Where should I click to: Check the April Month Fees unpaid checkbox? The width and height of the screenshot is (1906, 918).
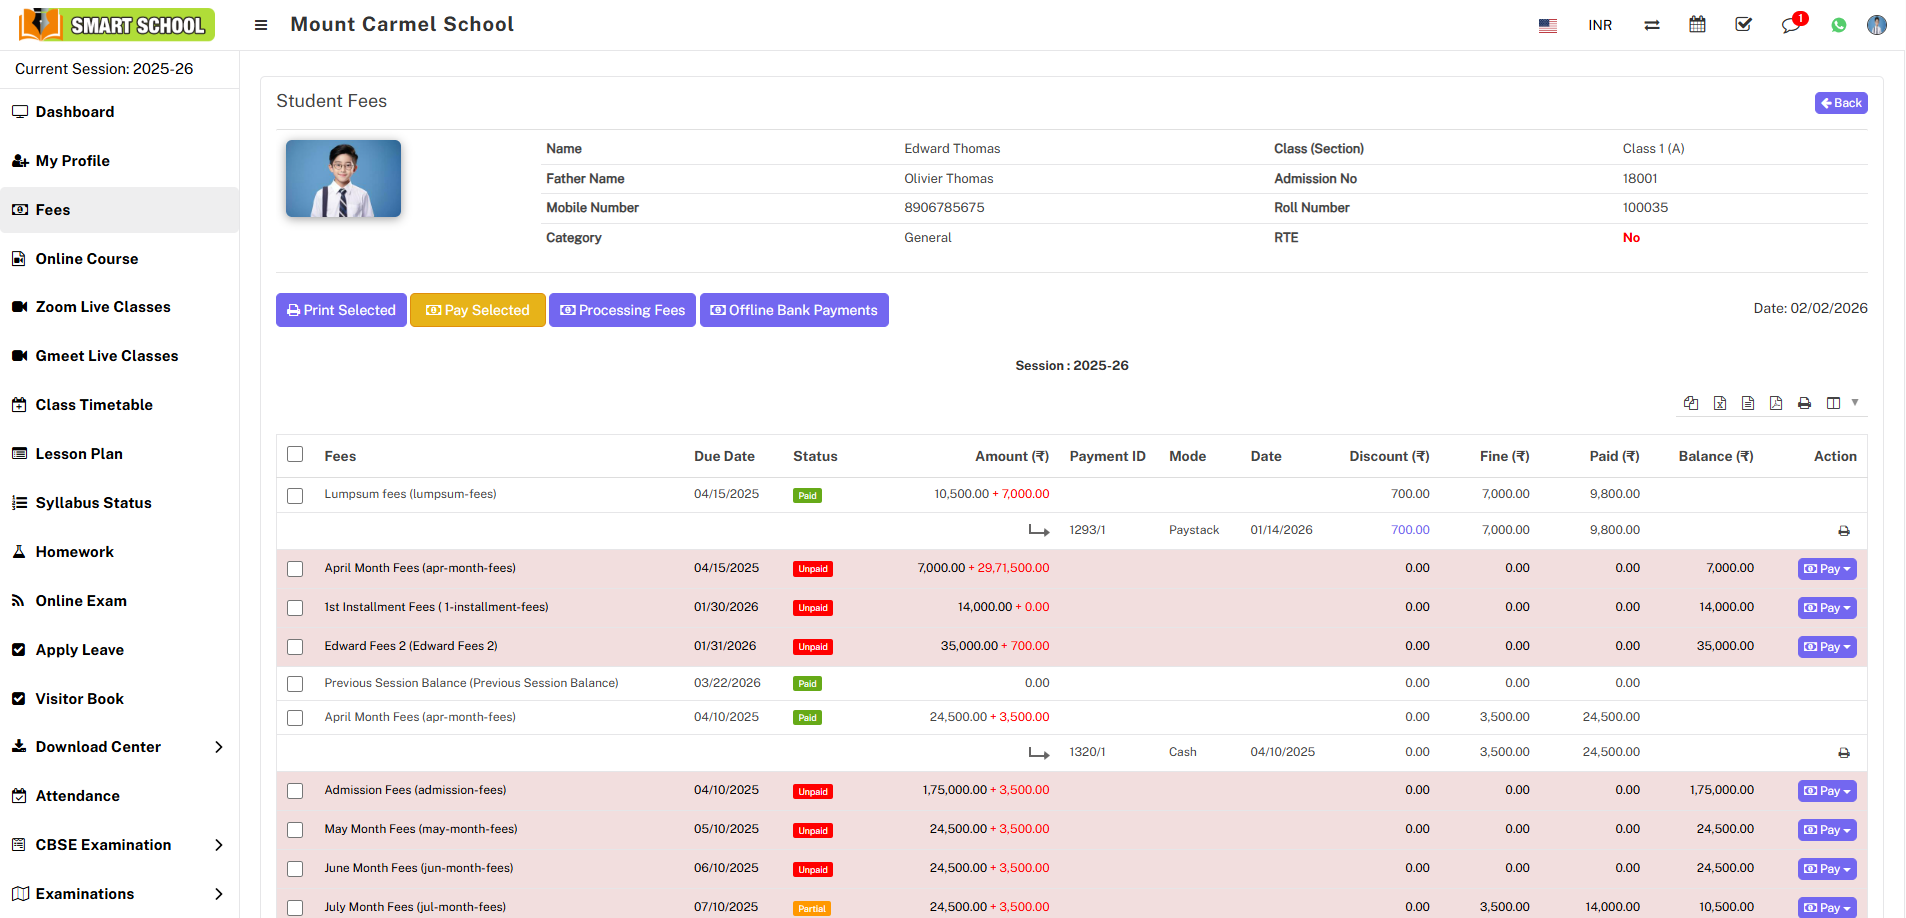coord(295,569)
